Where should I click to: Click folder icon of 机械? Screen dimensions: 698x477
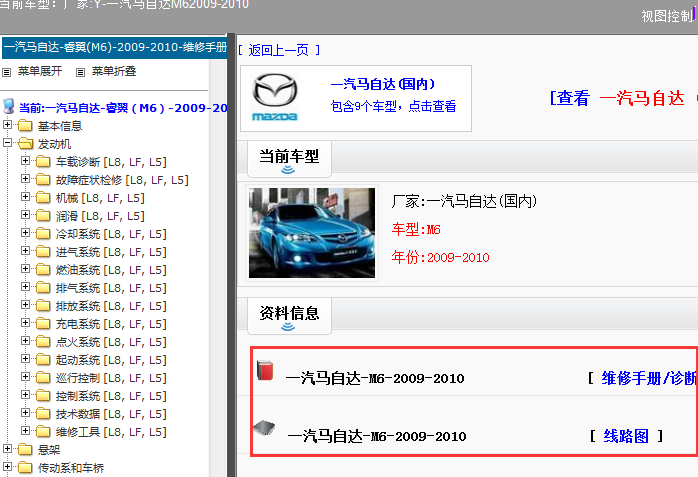point(43,198)
